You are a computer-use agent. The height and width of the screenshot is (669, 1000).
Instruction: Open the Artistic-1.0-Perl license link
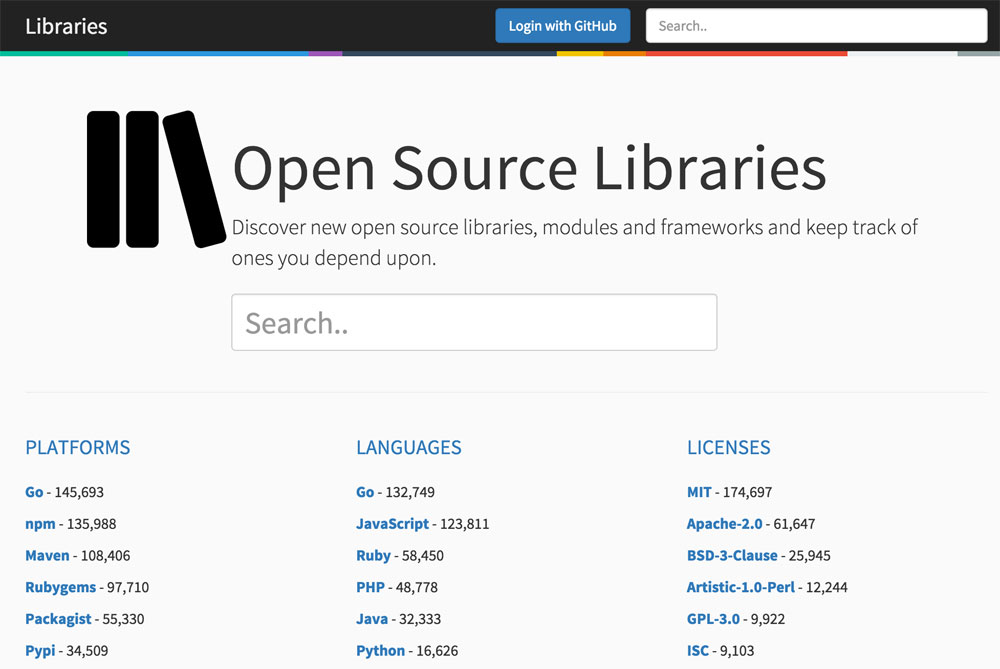[741, 587]
